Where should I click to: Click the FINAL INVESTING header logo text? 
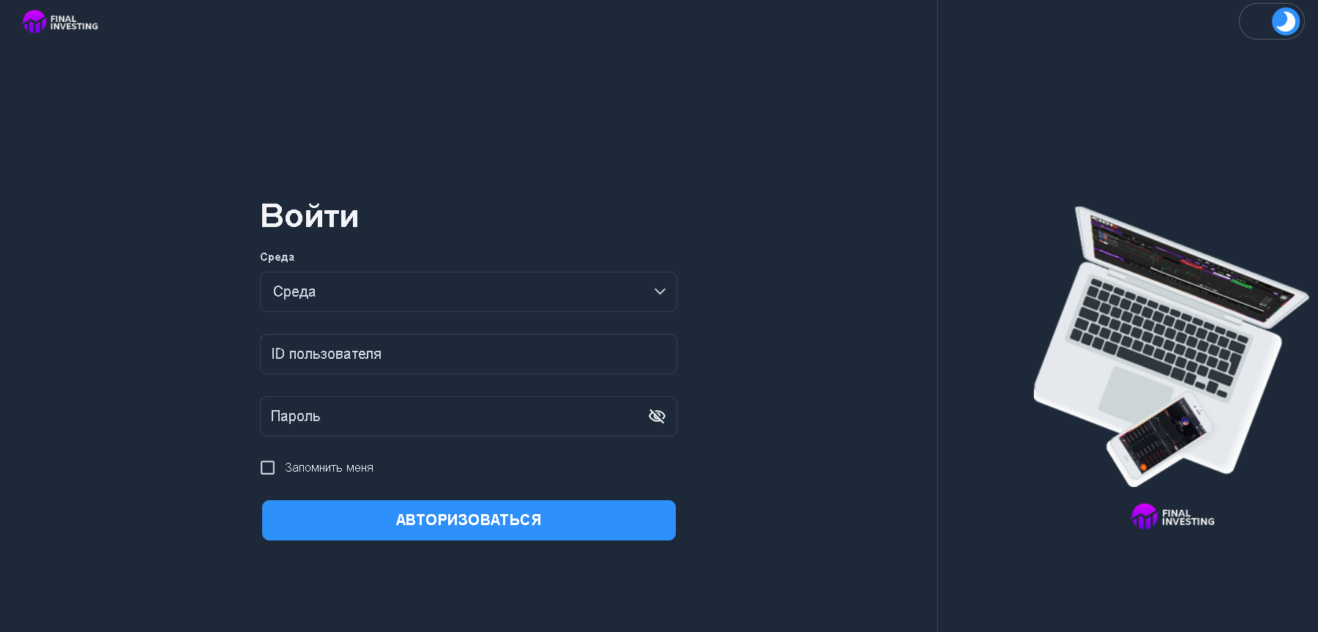[74, 22]
